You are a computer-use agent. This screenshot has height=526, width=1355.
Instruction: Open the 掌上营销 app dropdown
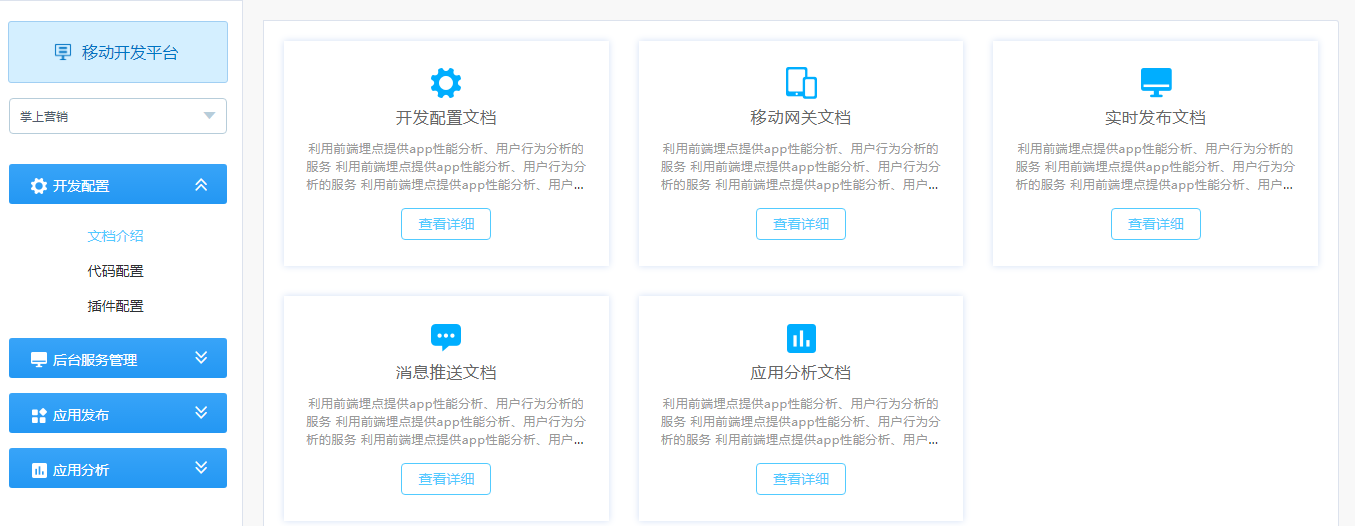point(118,116)
